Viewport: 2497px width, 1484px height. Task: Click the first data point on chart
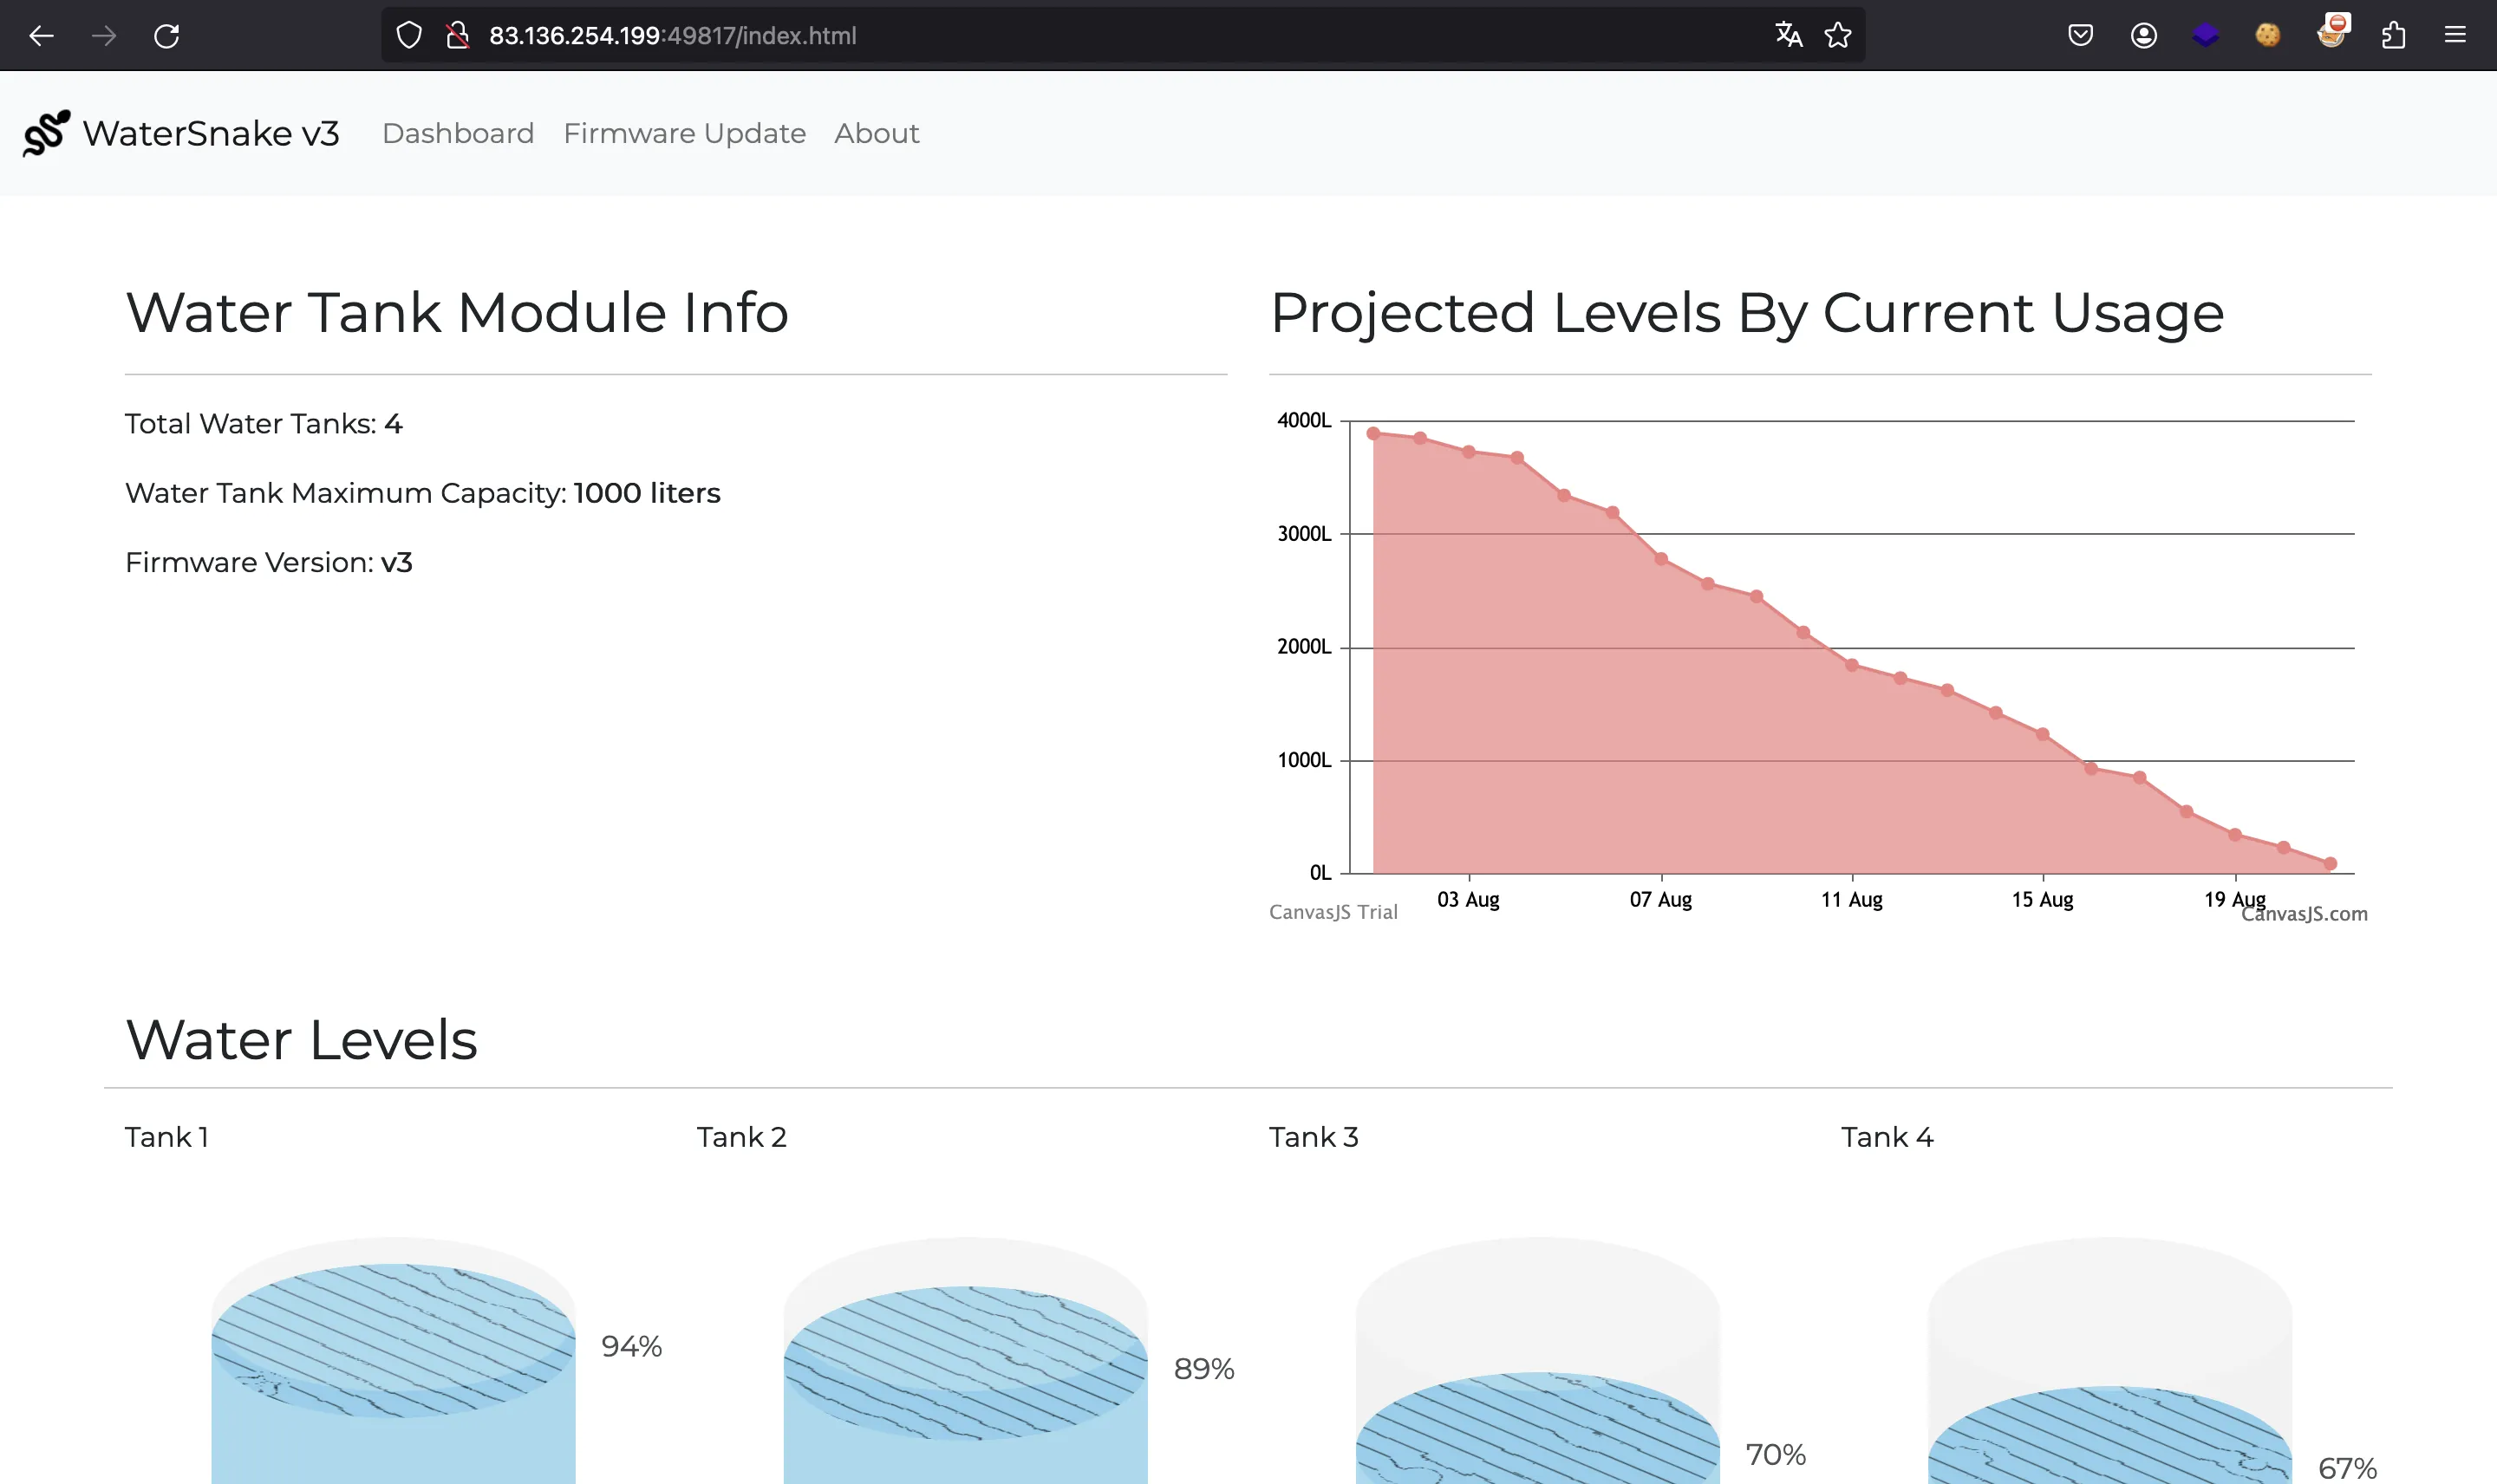(x=1373, y=433)
